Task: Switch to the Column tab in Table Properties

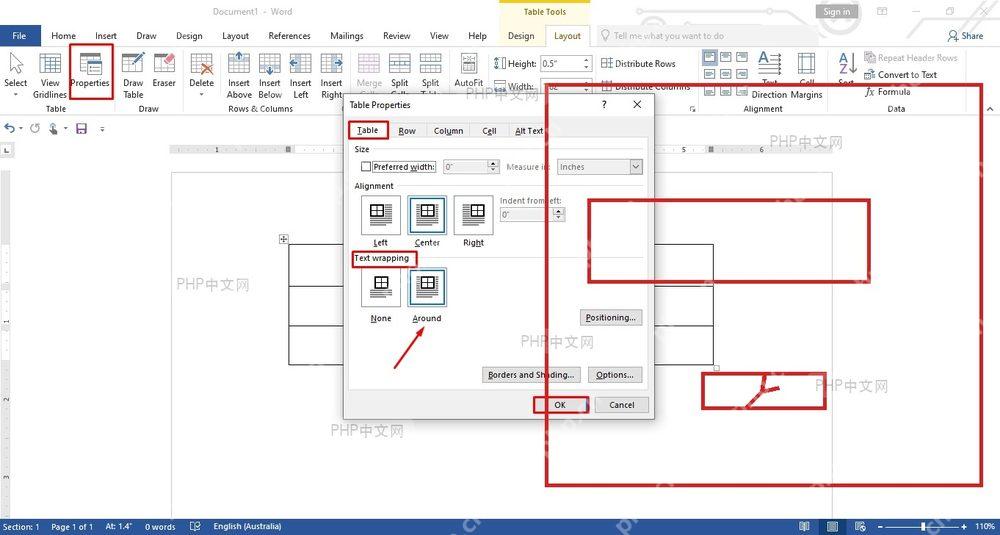Action: 448,131
